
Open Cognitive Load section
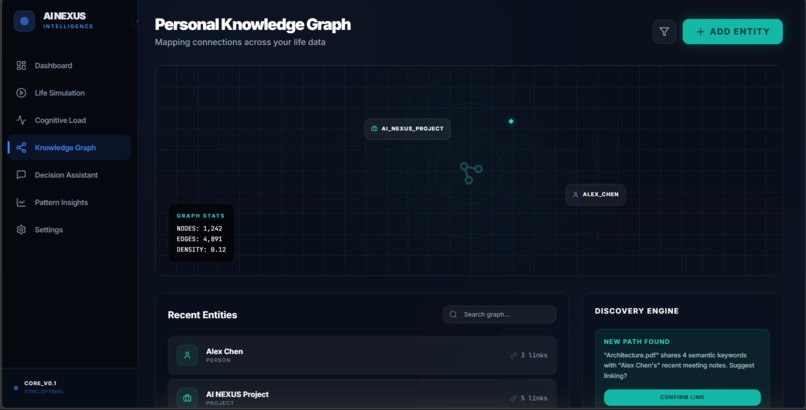[x=69, y=120]
